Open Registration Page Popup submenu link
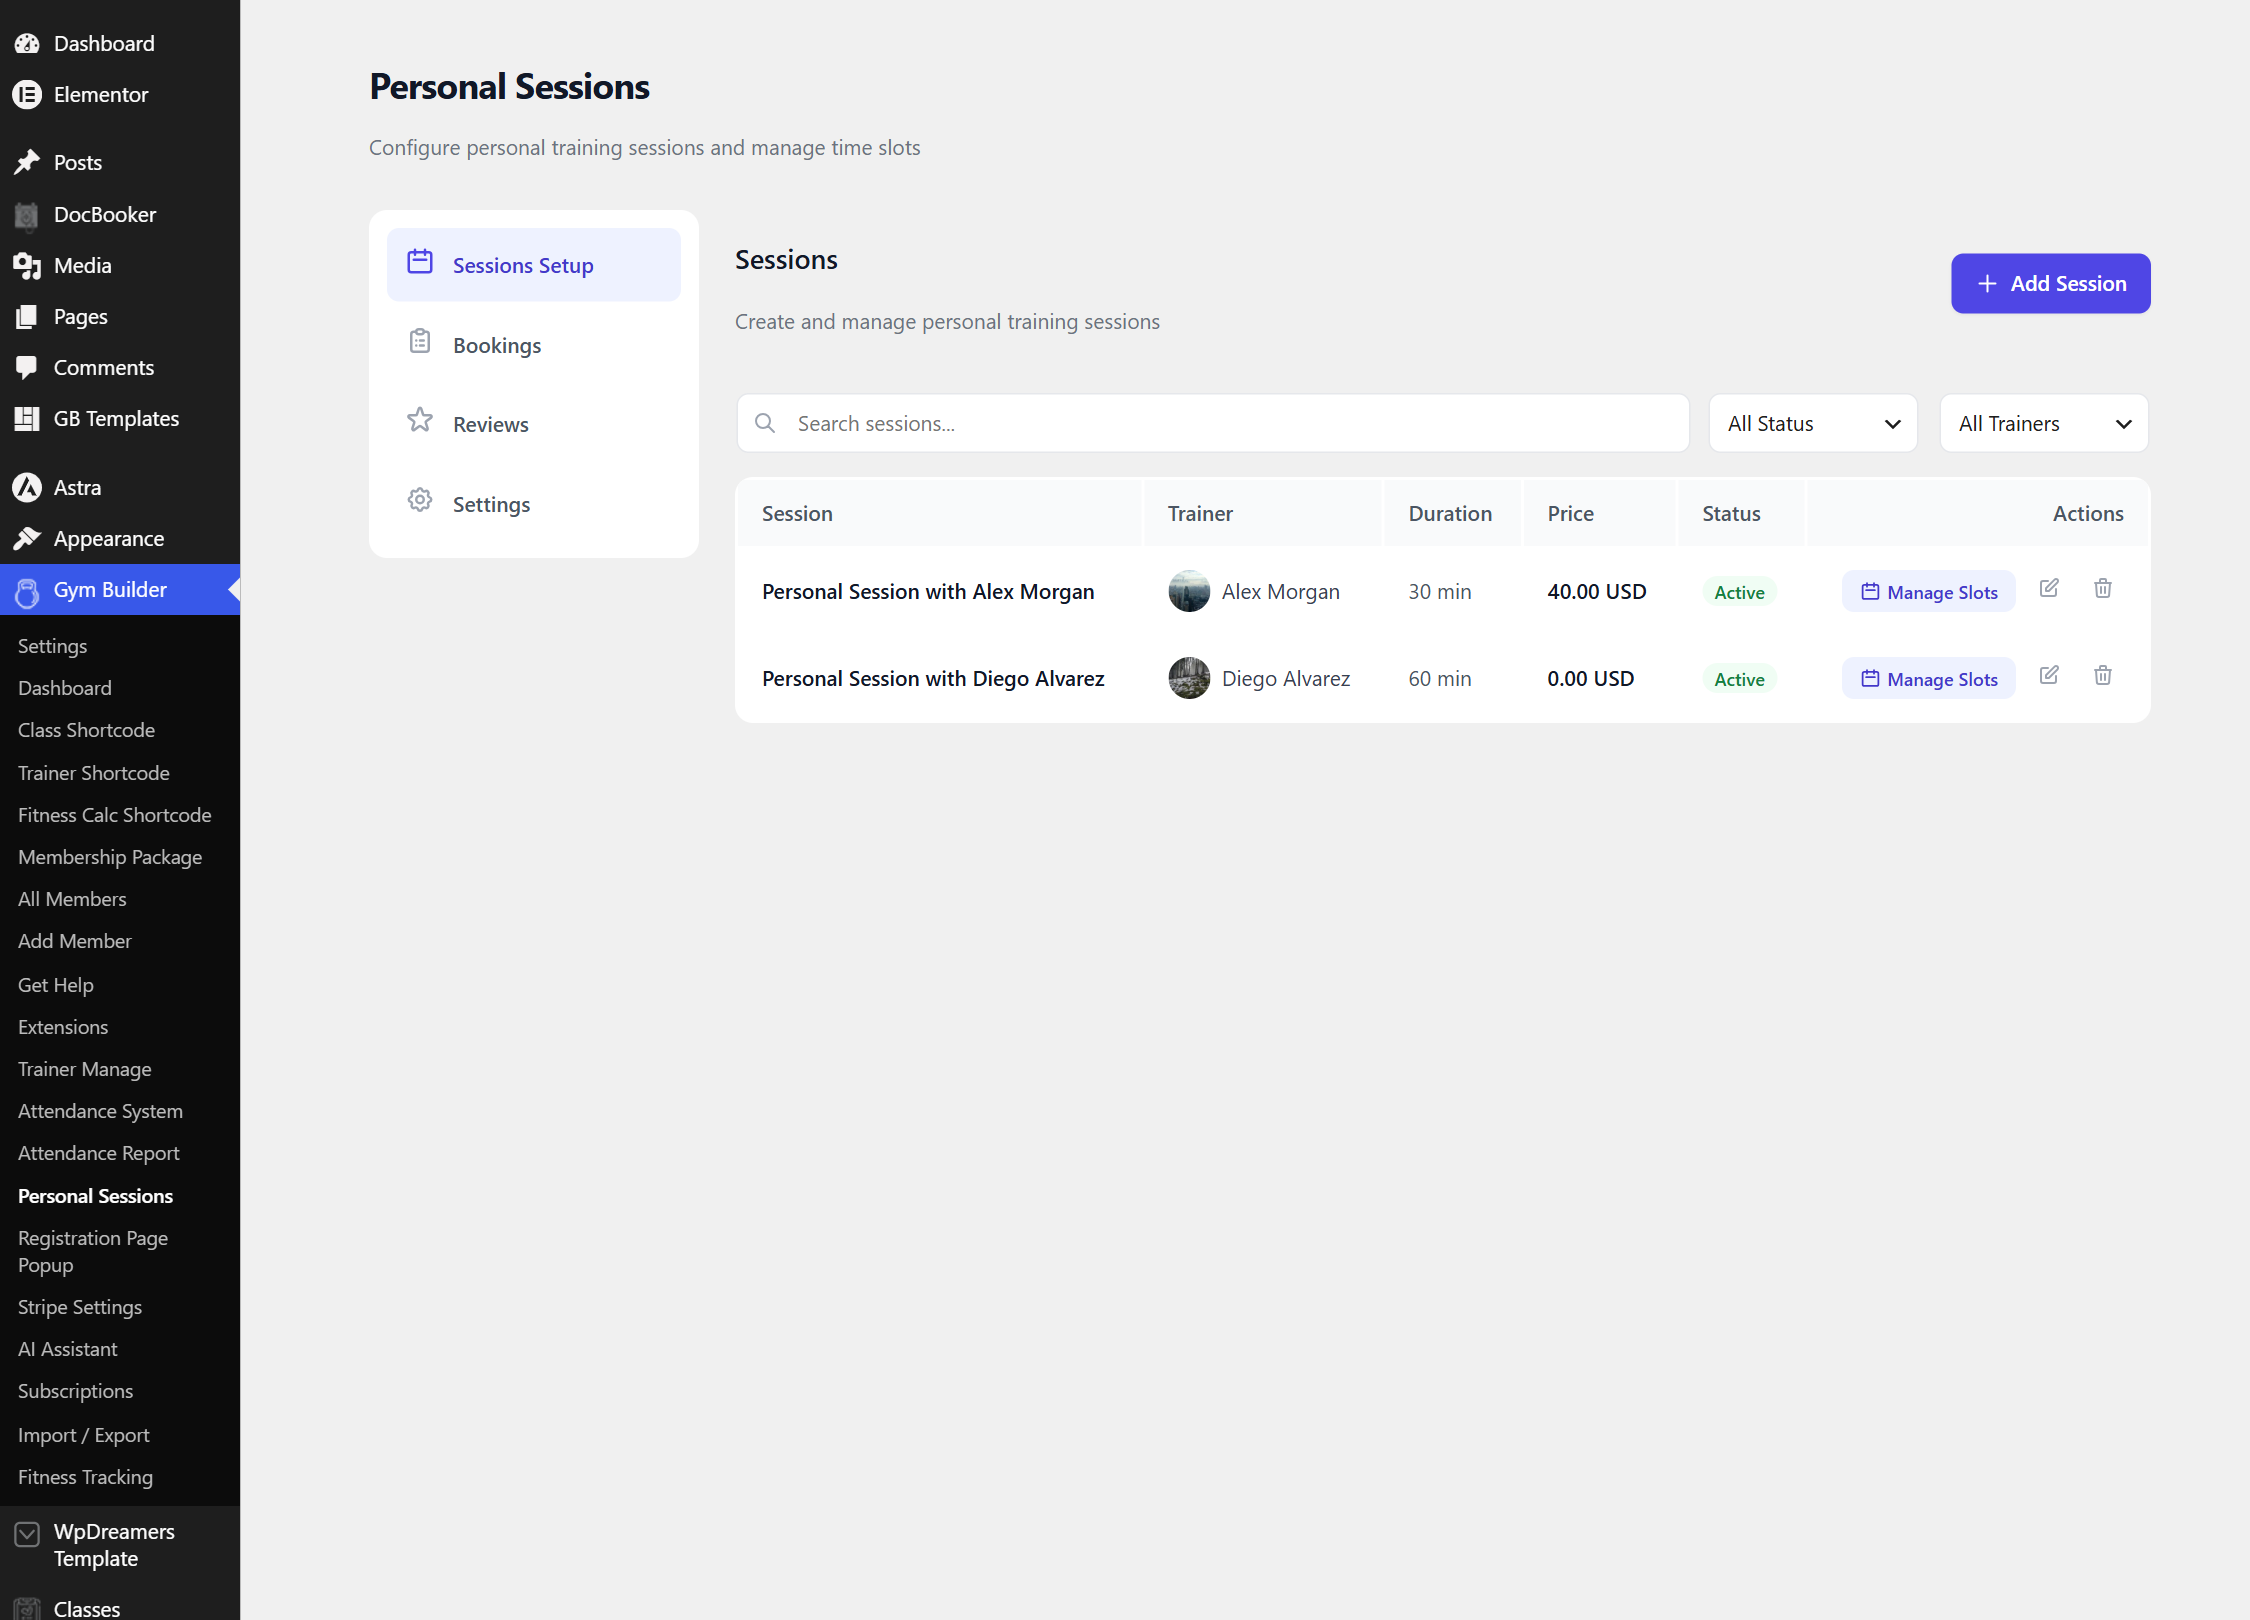2250x1620 pixels. pos(93,1251)
